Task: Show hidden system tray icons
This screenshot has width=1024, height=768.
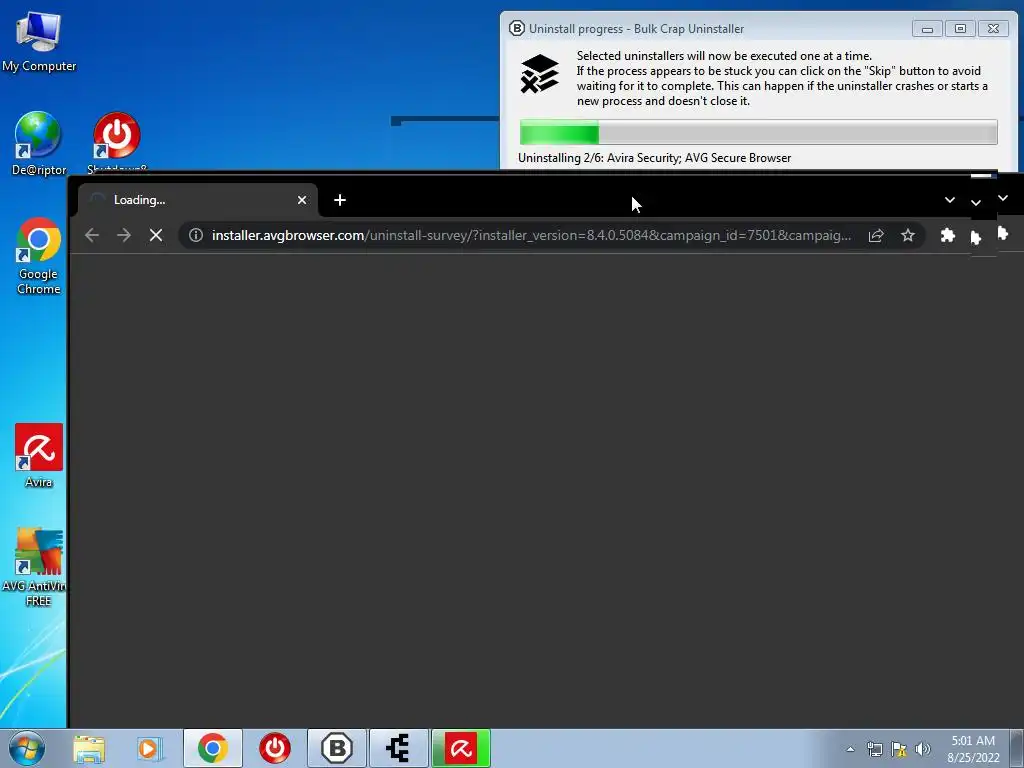Action: point(850,749)
